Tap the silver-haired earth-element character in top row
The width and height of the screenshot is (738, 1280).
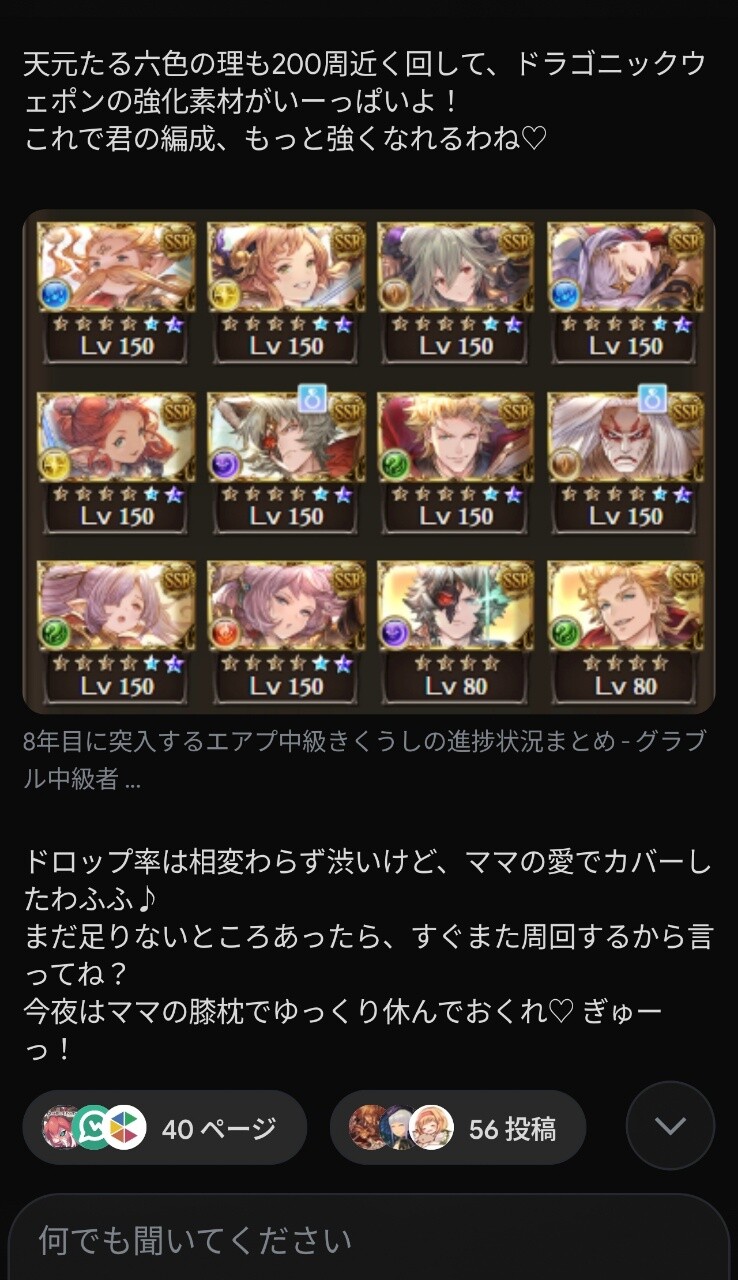click(456, 265)
